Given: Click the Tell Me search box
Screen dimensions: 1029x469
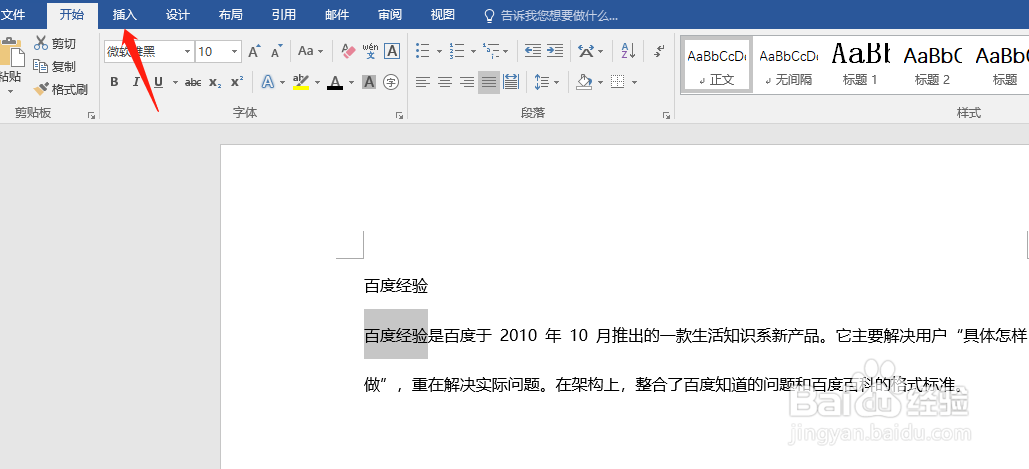Looking at the screenshot, I should (x=551, y=15).
